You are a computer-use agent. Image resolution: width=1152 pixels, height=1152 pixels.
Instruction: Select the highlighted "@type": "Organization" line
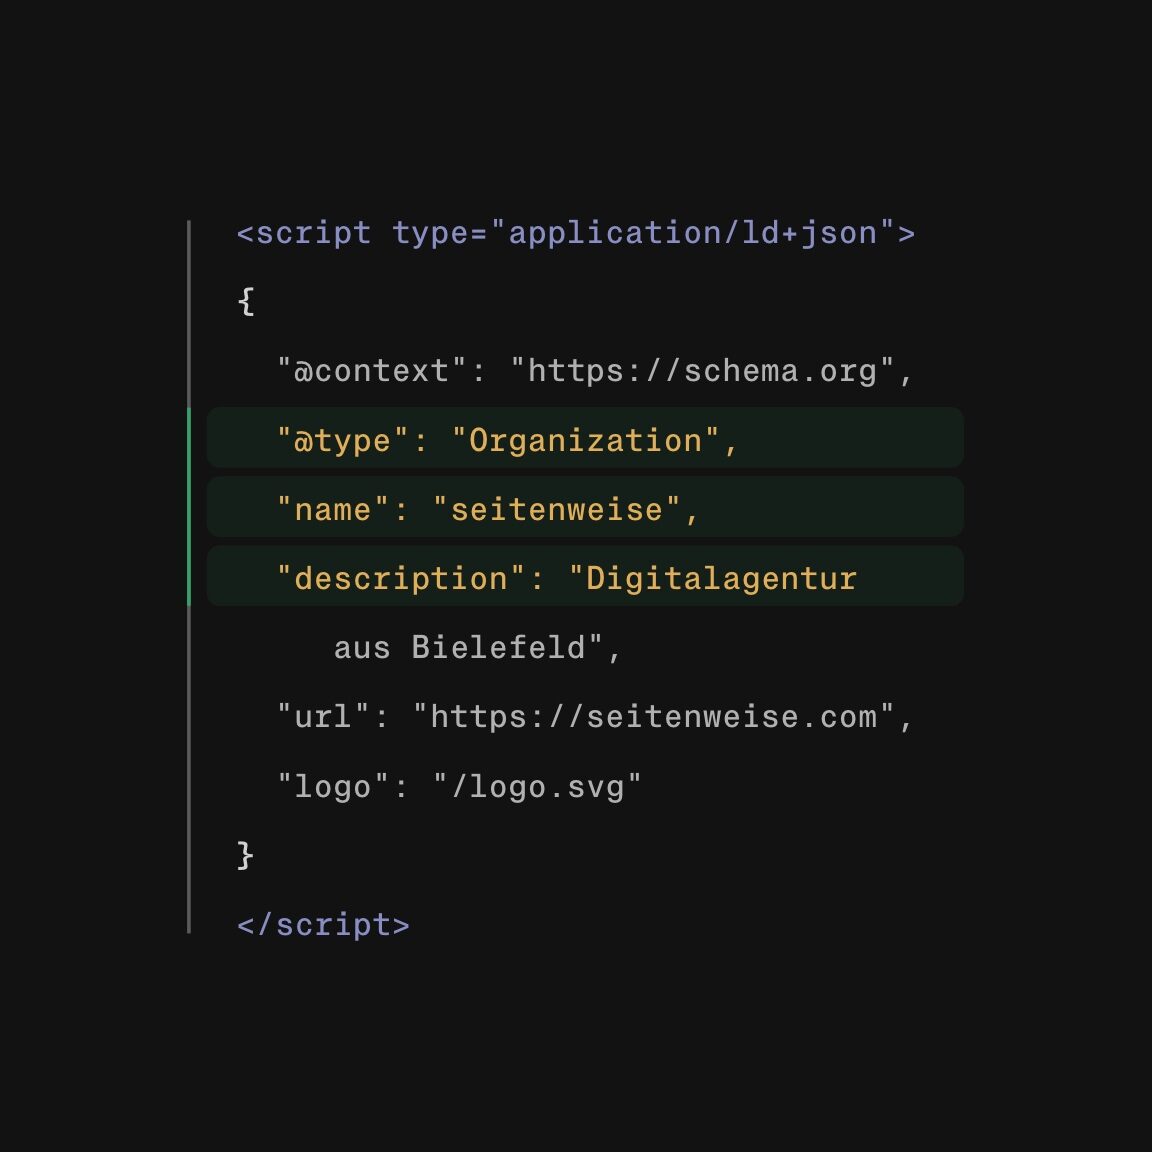point(585,438)
